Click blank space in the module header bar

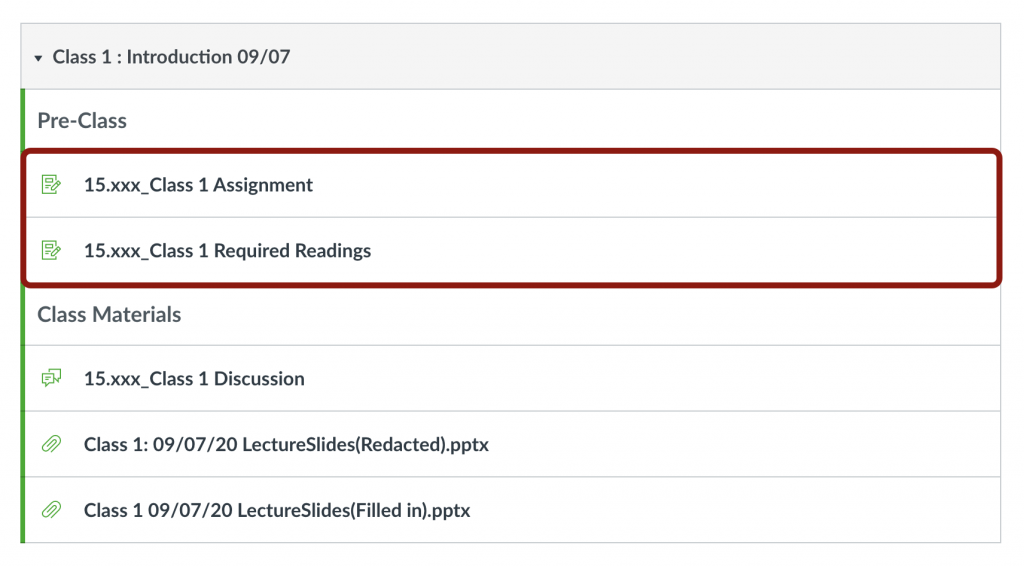coord(650,57)
